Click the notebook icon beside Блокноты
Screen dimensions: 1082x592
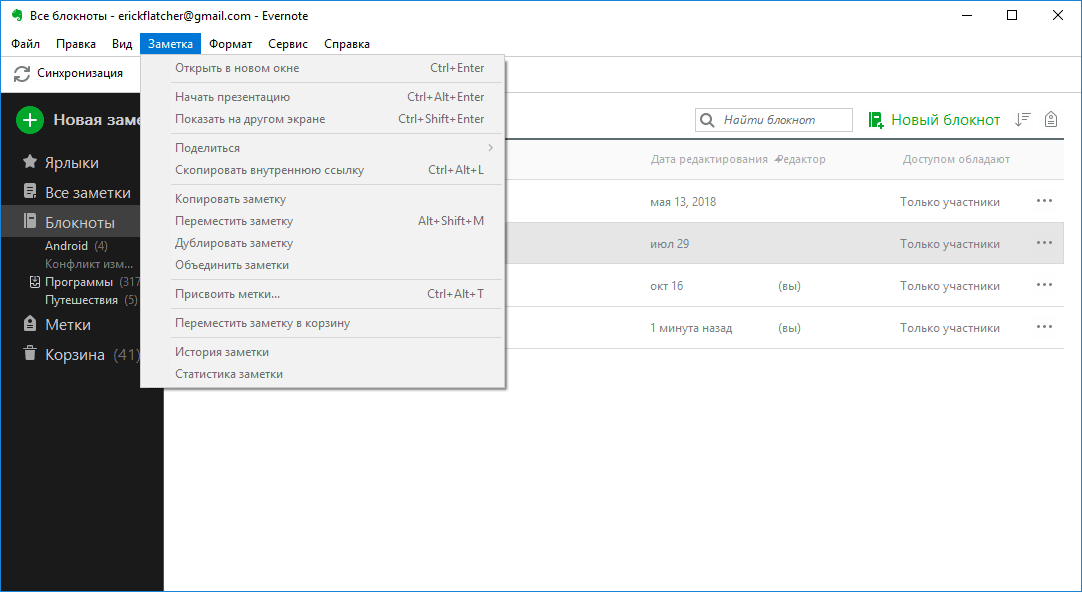[30, 221]
